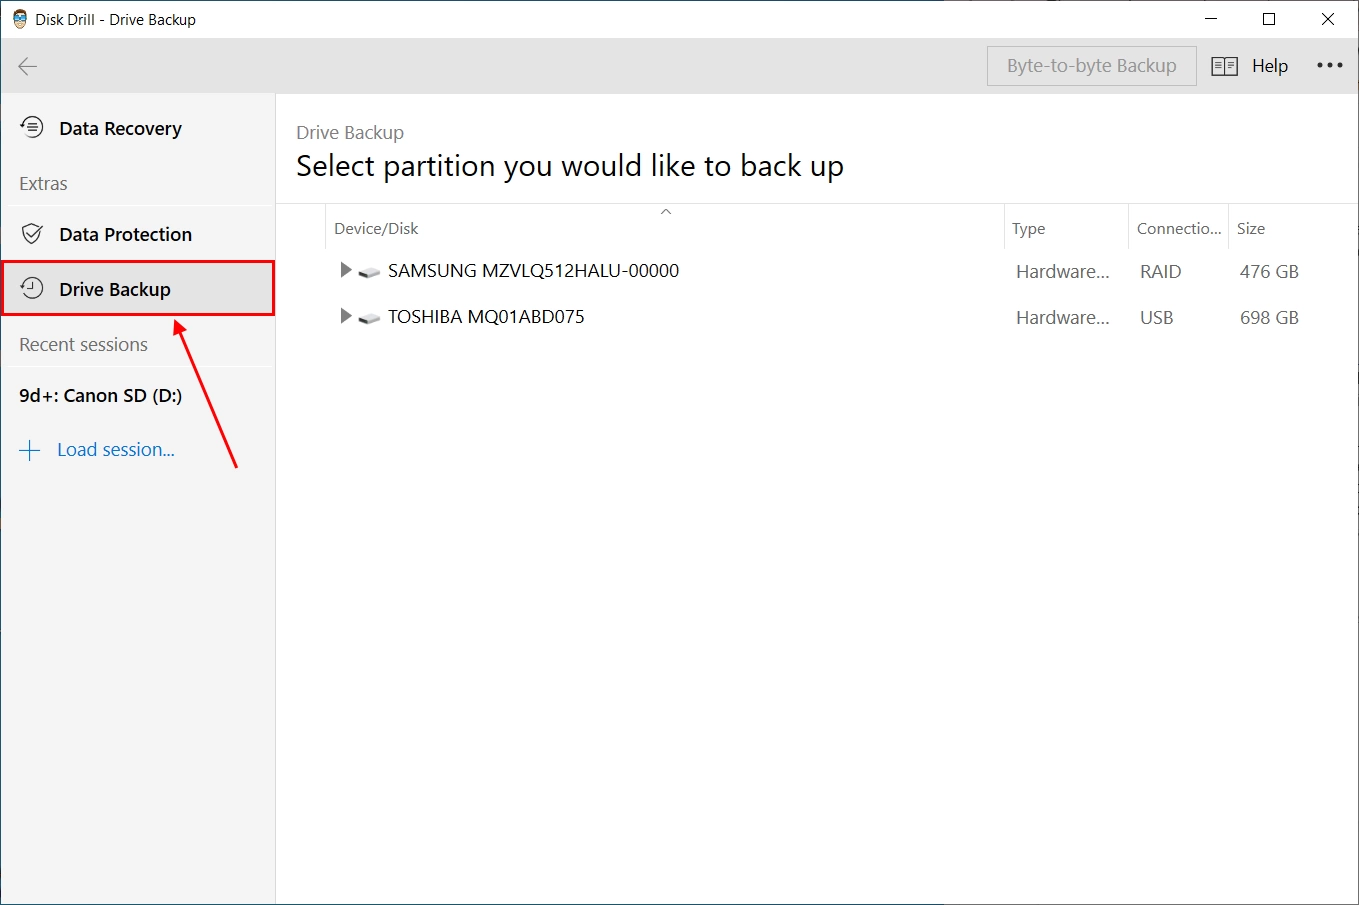Click the Disk Drill app icon in title bar
This screenshot has width=1359, height=905.
(x=19, y=19)
